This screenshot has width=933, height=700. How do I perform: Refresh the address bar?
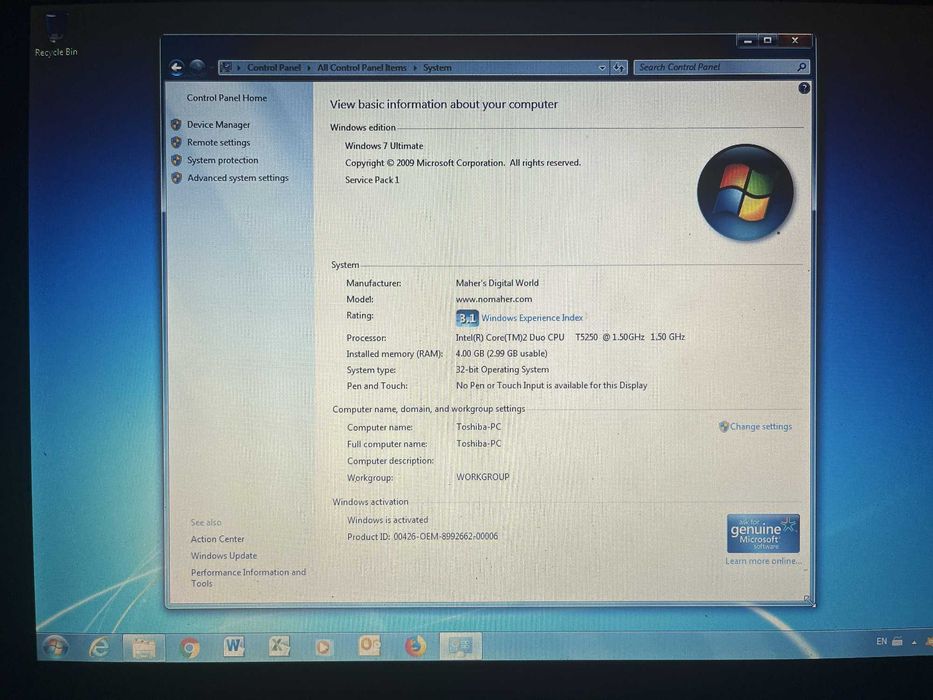(x=619, y=67)
